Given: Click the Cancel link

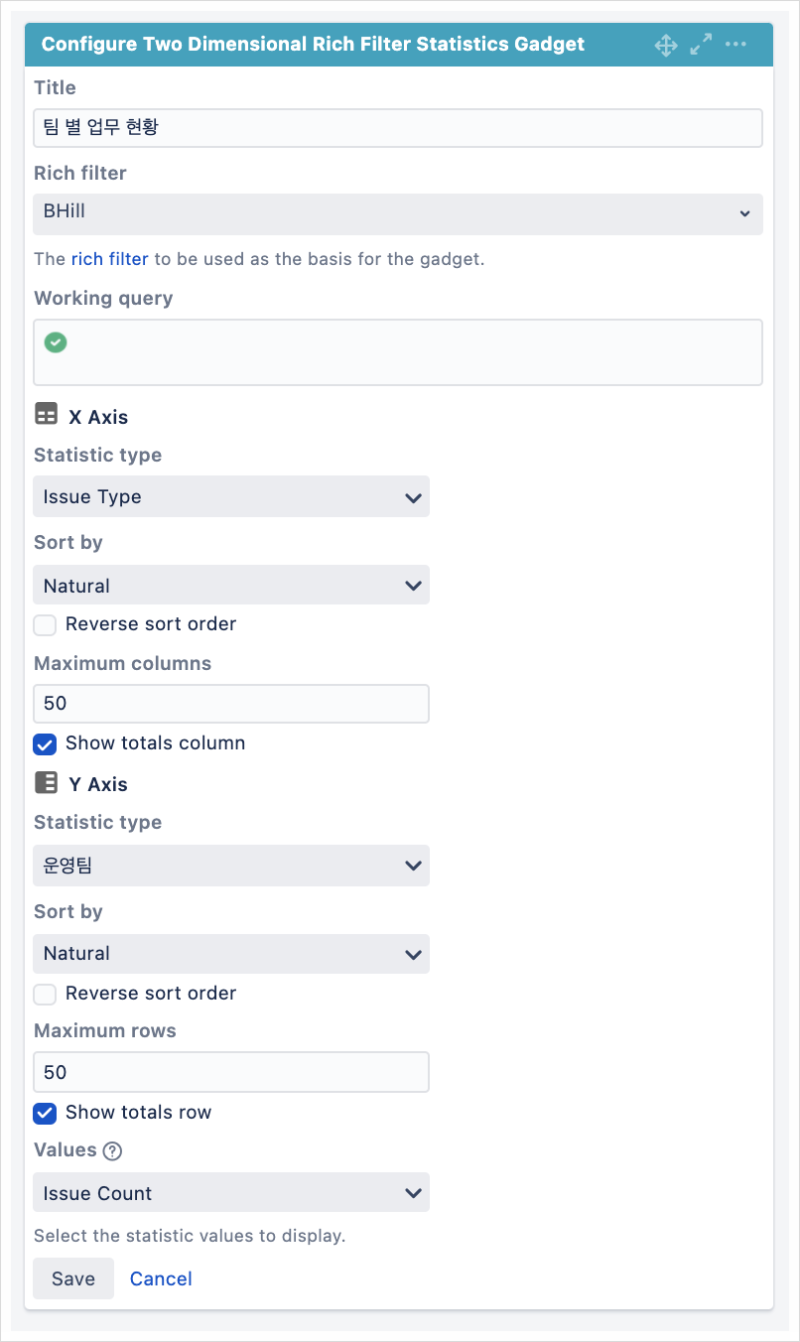Looking at the screenshot, I should (160, 1278).
